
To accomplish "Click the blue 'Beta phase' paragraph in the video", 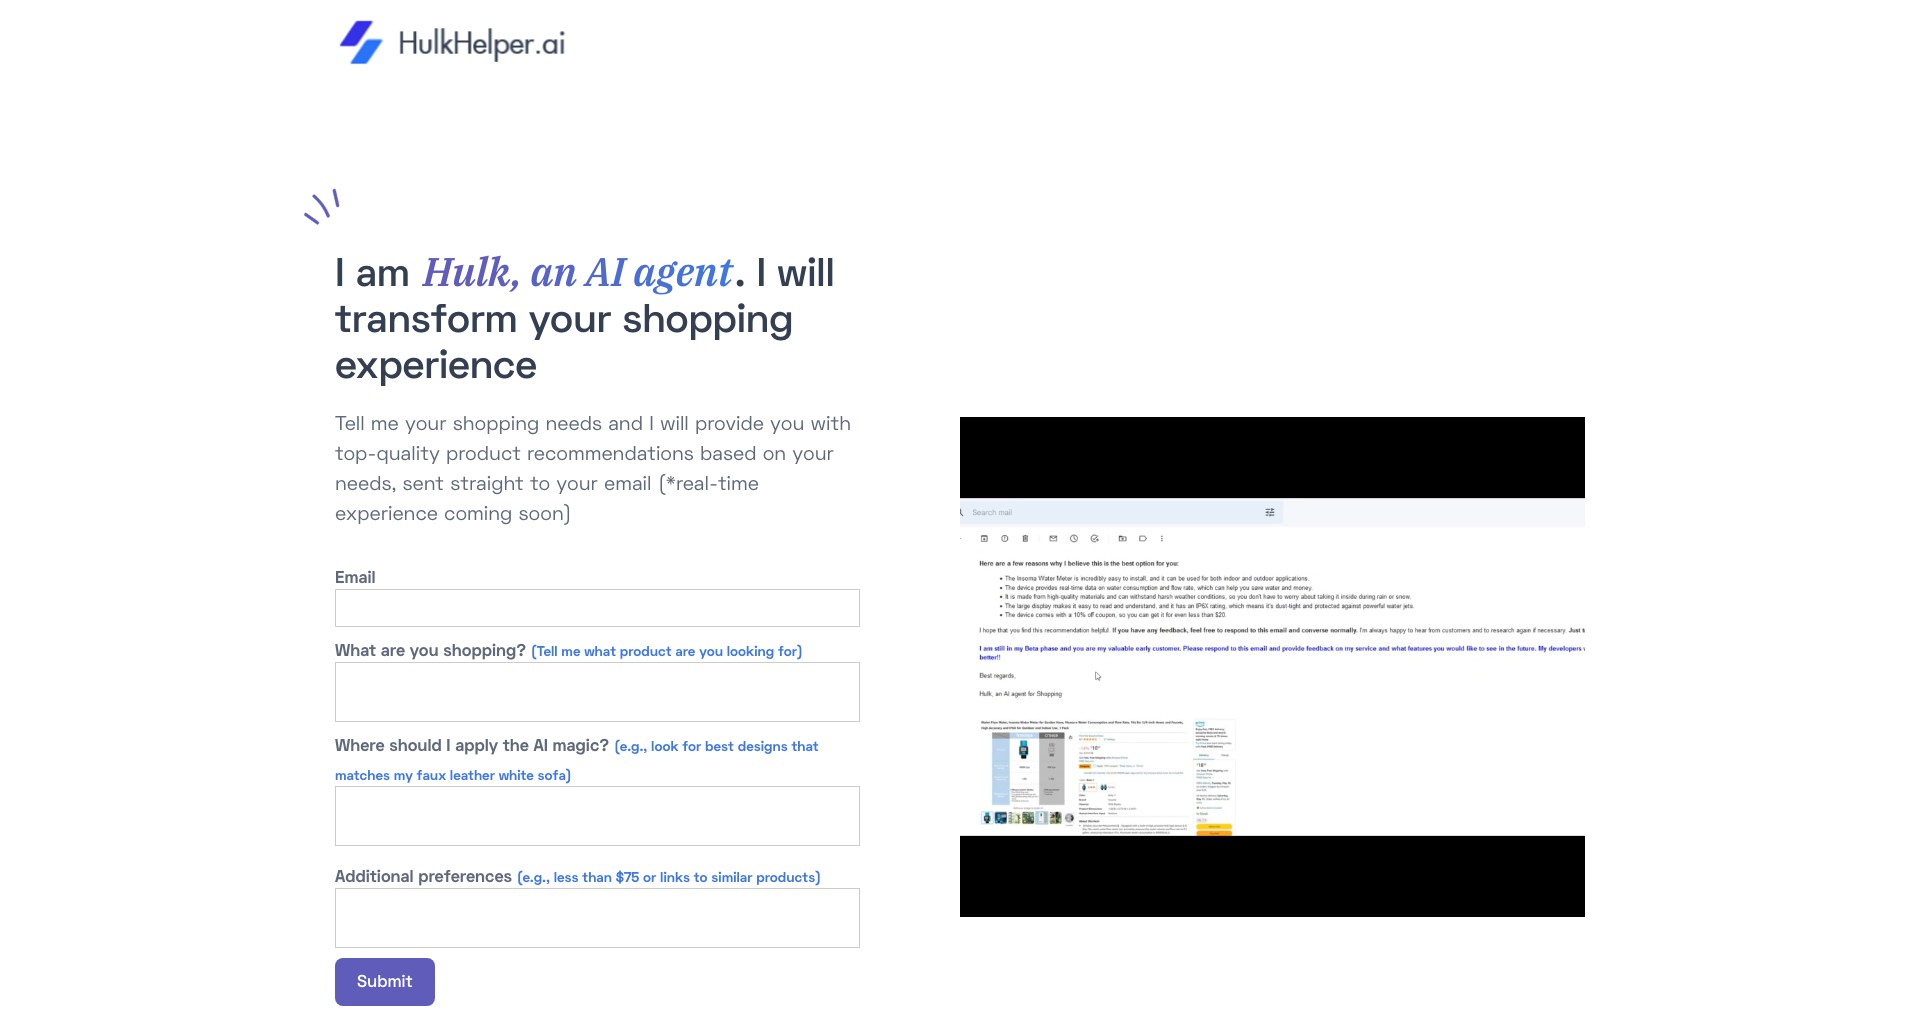I will click(1281, 652).
